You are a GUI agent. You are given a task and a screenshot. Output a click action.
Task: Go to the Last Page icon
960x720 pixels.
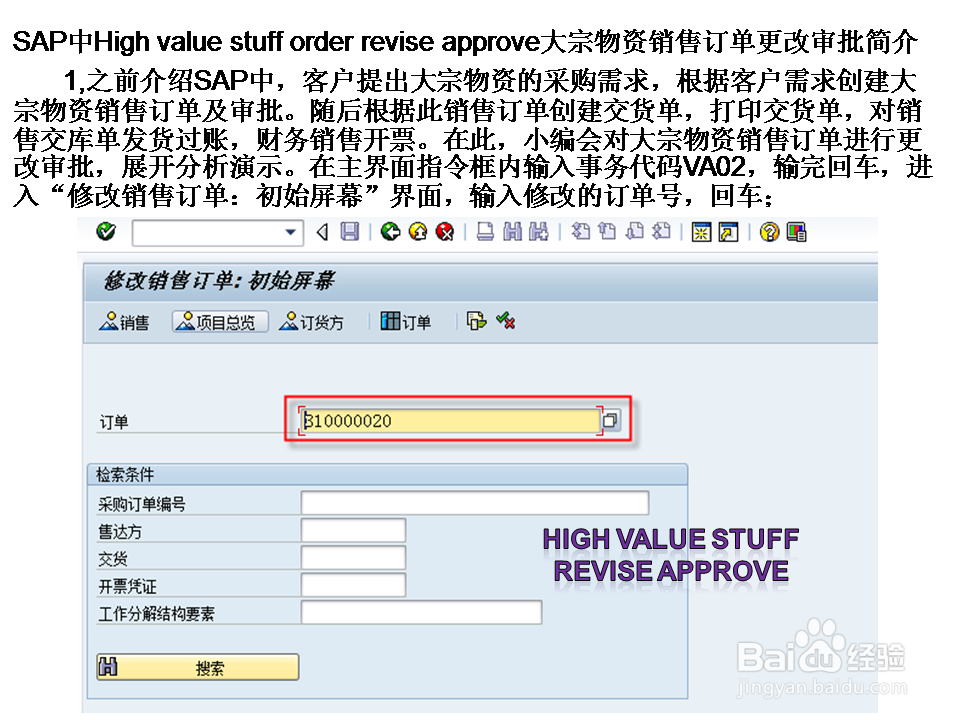point(661,231)
